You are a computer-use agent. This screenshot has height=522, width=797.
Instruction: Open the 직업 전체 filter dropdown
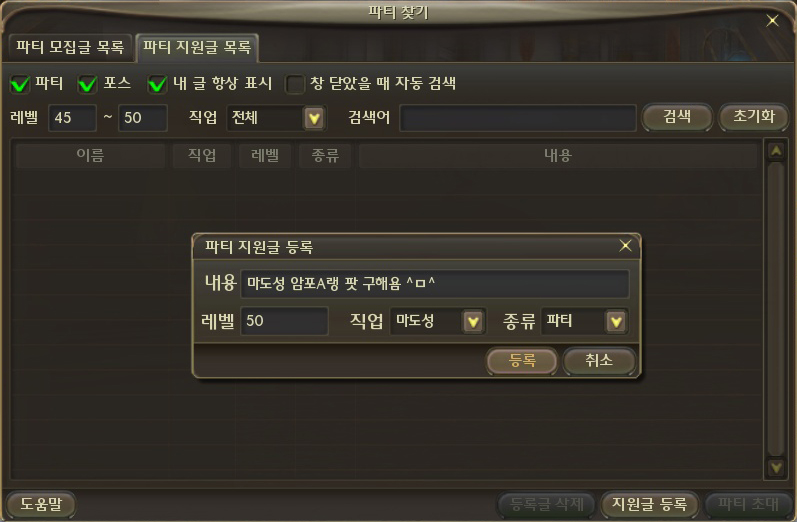314,118
